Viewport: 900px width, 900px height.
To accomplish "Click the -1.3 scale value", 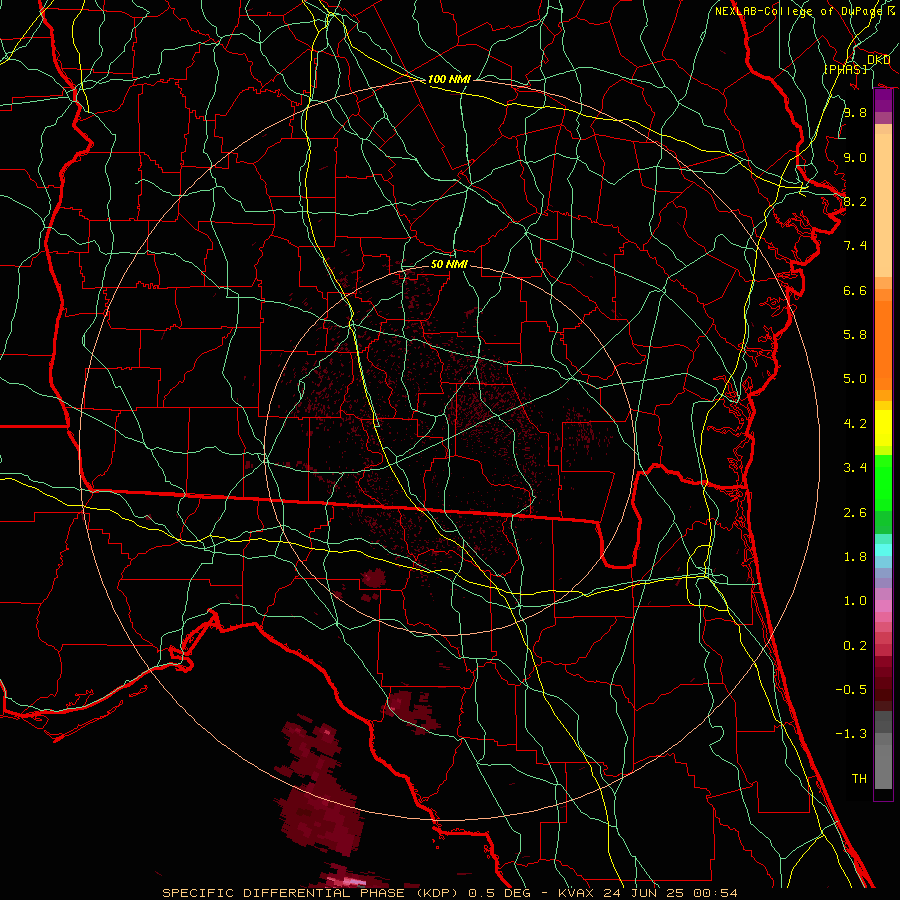I will coord(851,734).
